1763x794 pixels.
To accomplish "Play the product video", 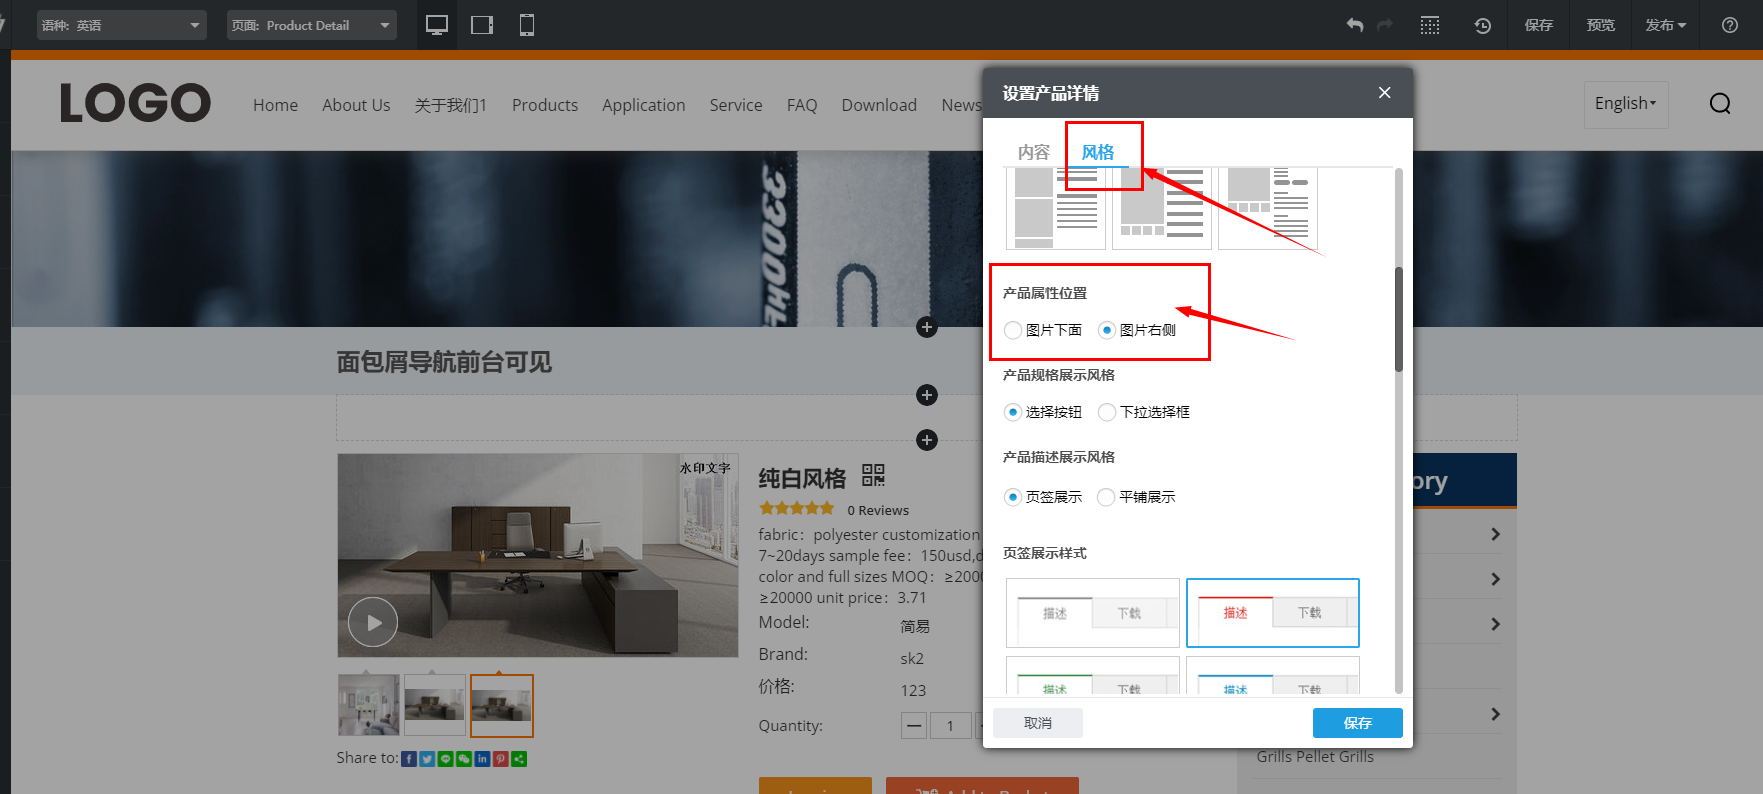I will tap(373, 622).
